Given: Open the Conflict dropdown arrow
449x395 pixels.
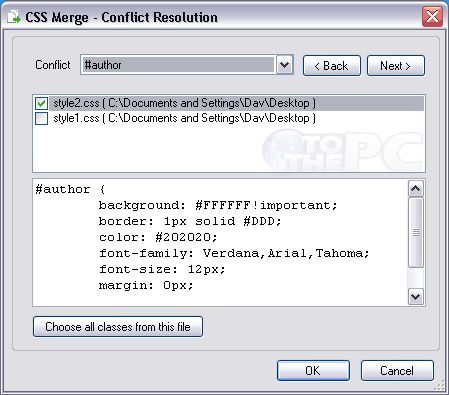Looking at the screenshot, I should pyautogui.click(x=284, y=65).
